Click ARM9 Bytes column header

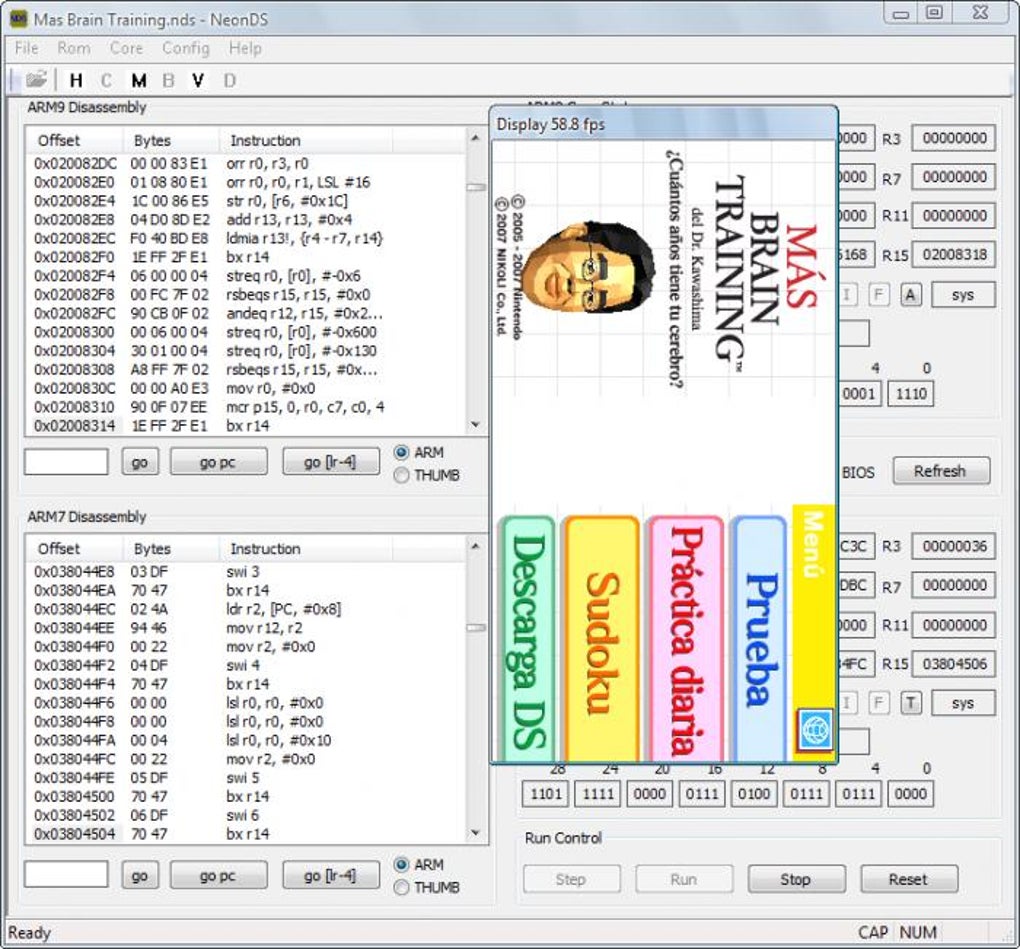[x=171, y=140]
